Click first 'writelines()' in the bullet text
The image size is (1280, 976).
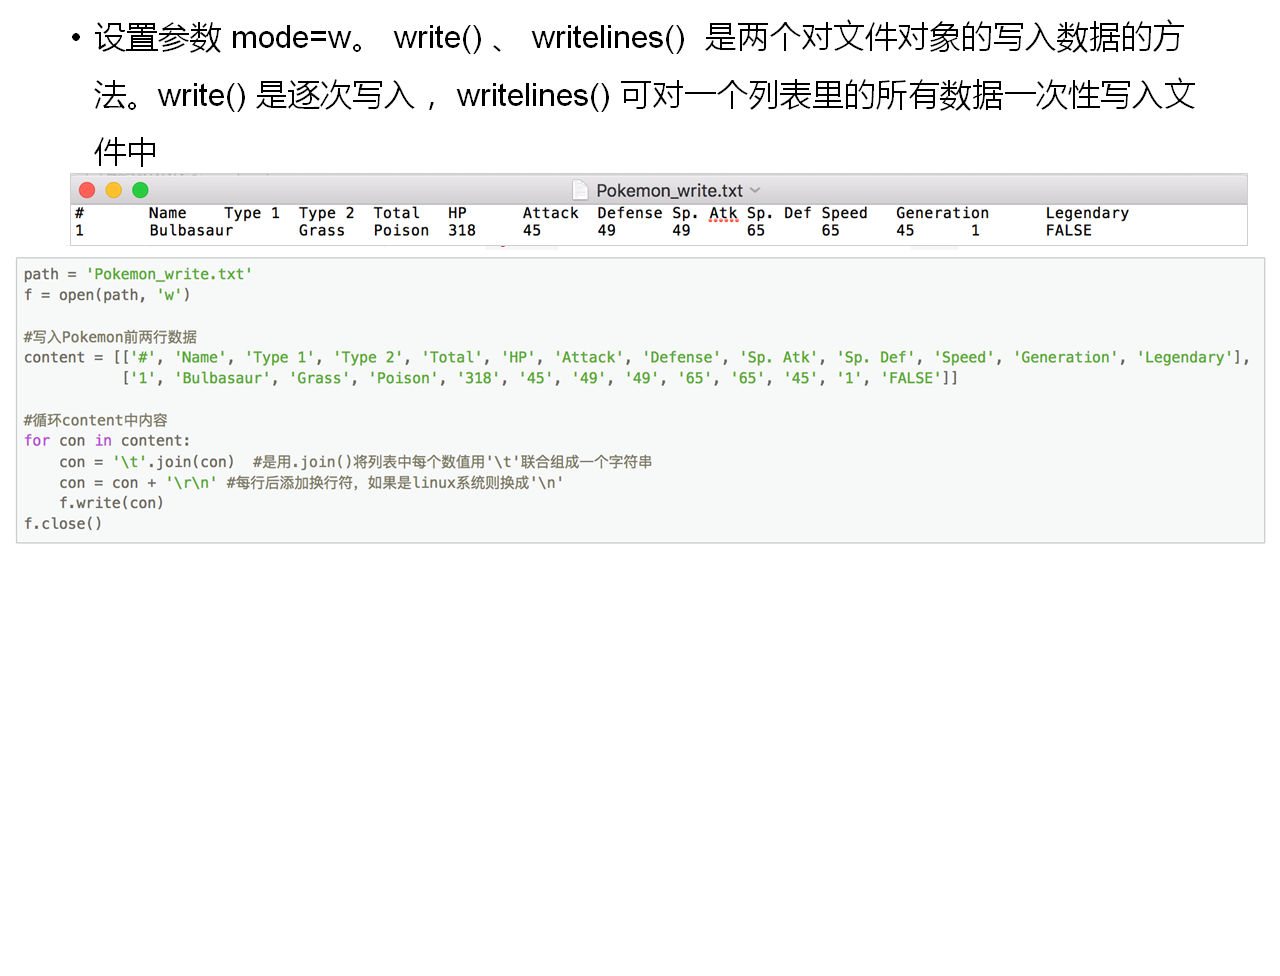[x=608, y=37]
